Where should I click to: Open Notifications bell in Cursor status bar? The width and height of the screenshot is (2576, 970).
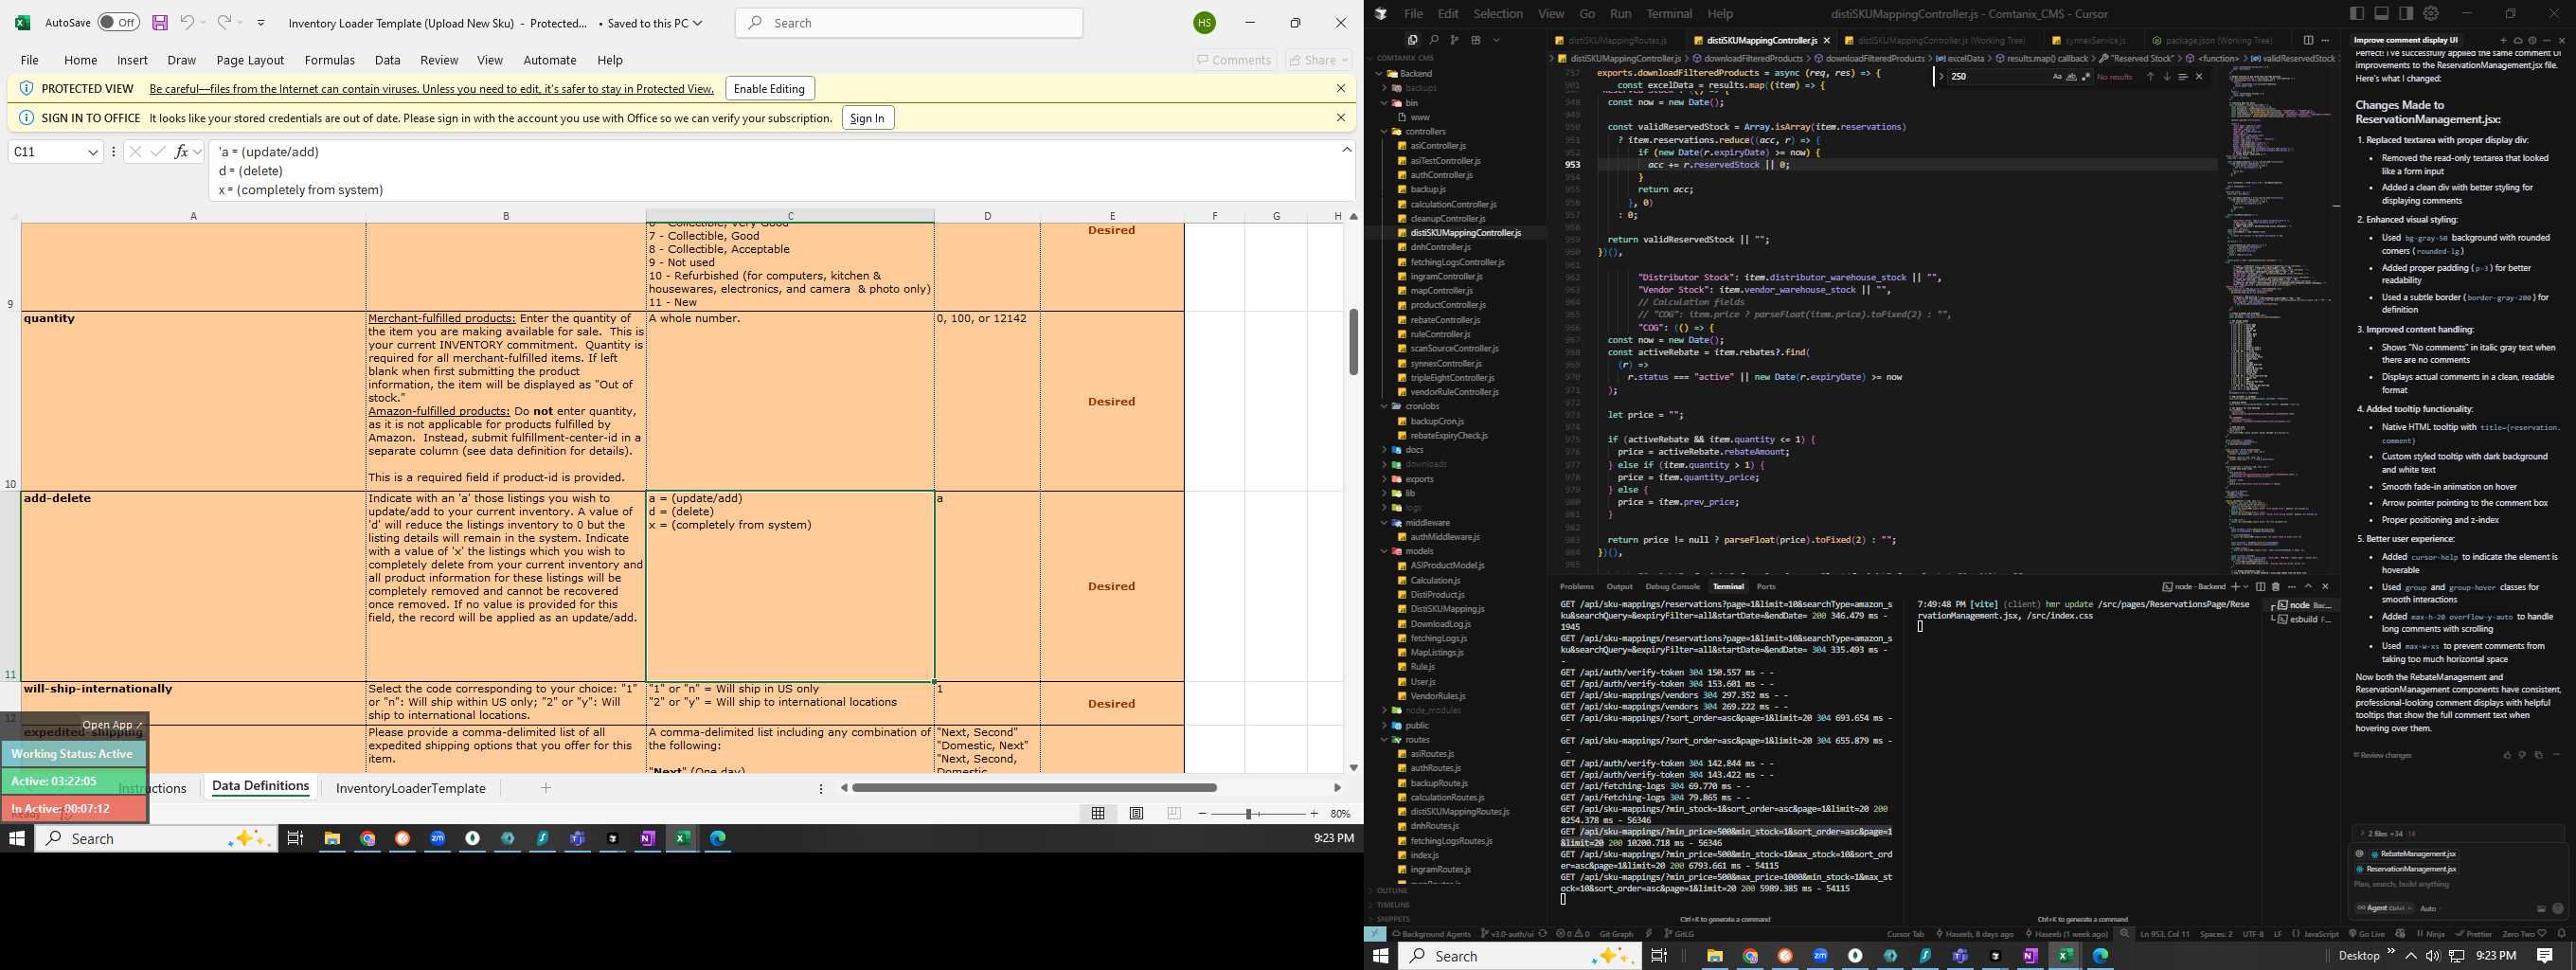[2561, 934]
